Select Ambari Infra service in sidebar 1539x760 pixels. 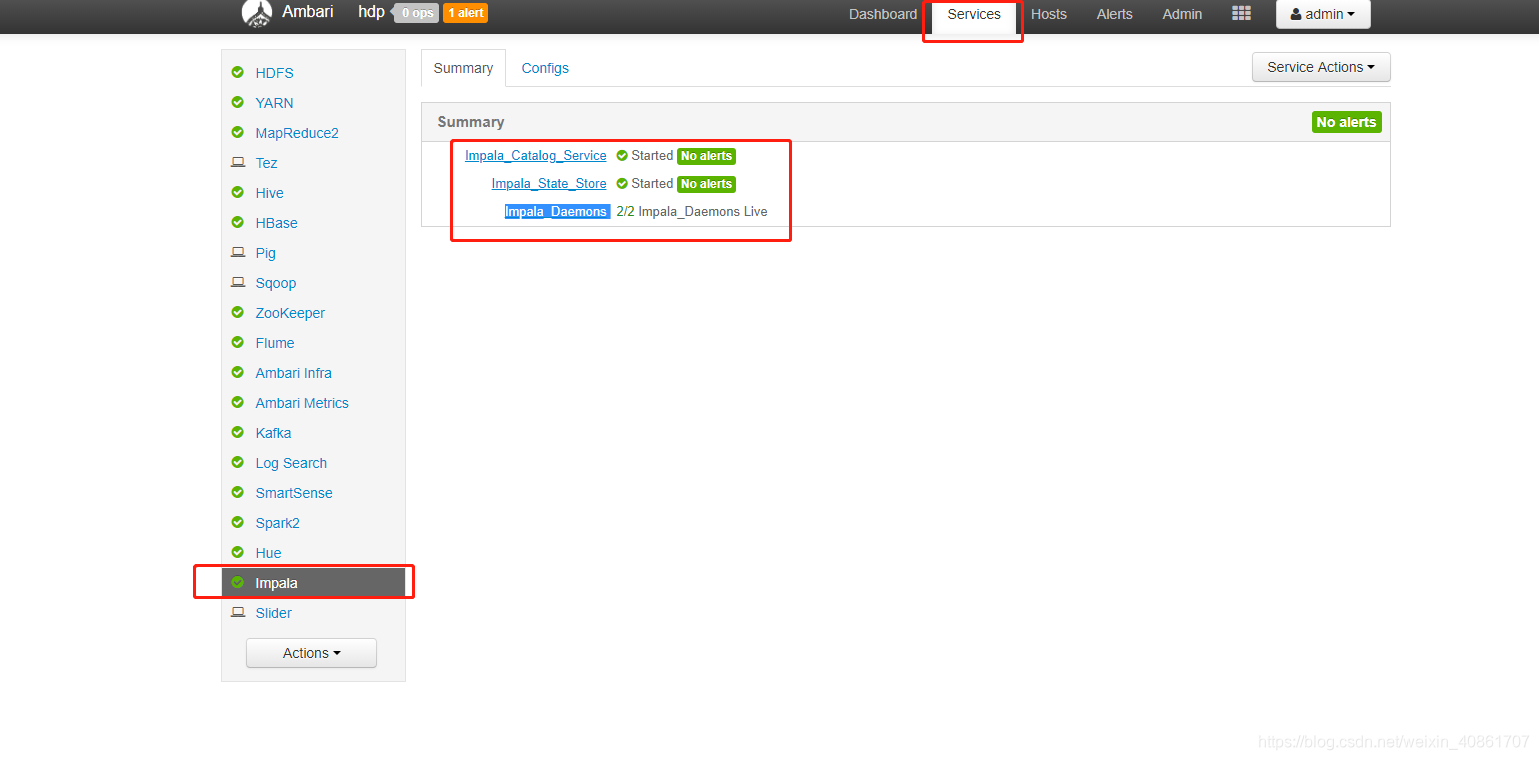tap(293, 373)
